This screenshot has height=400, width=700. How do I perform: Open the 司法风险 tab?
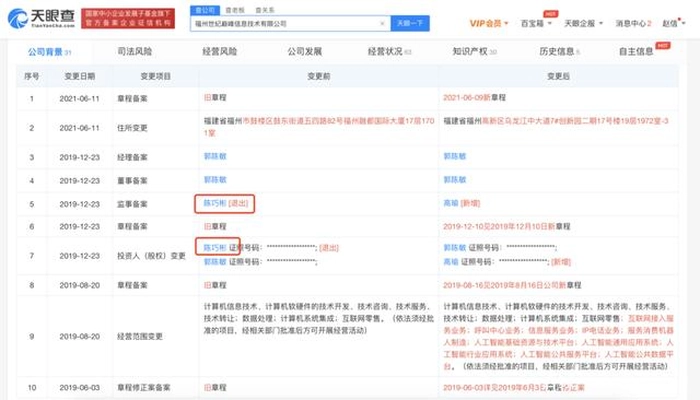135,50
